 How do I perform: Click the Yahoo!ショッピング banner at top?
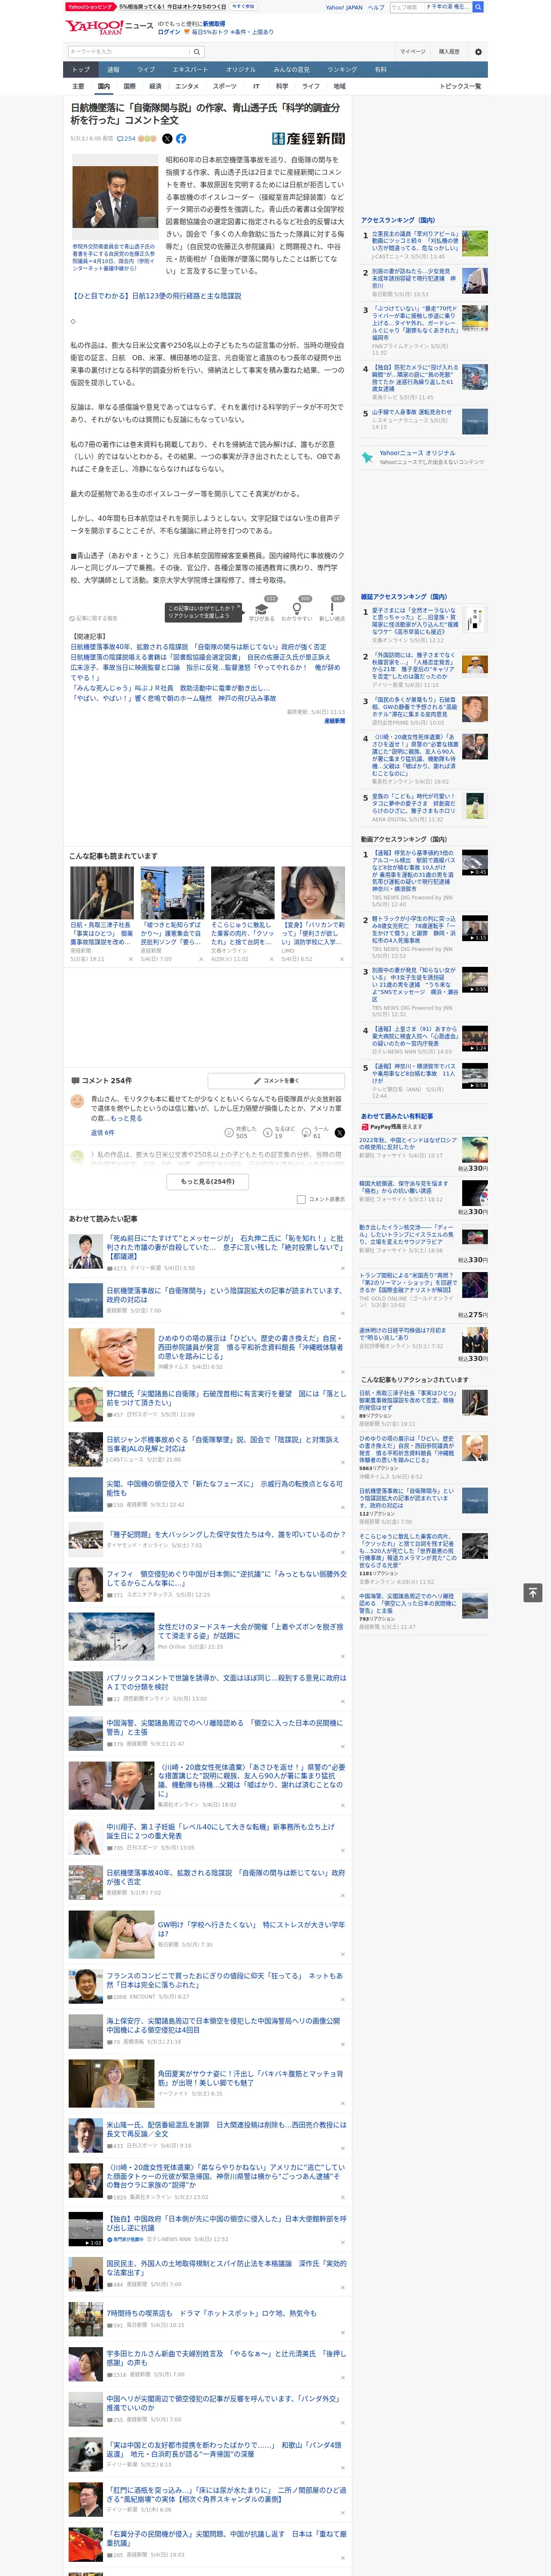(x=90, y=7)
